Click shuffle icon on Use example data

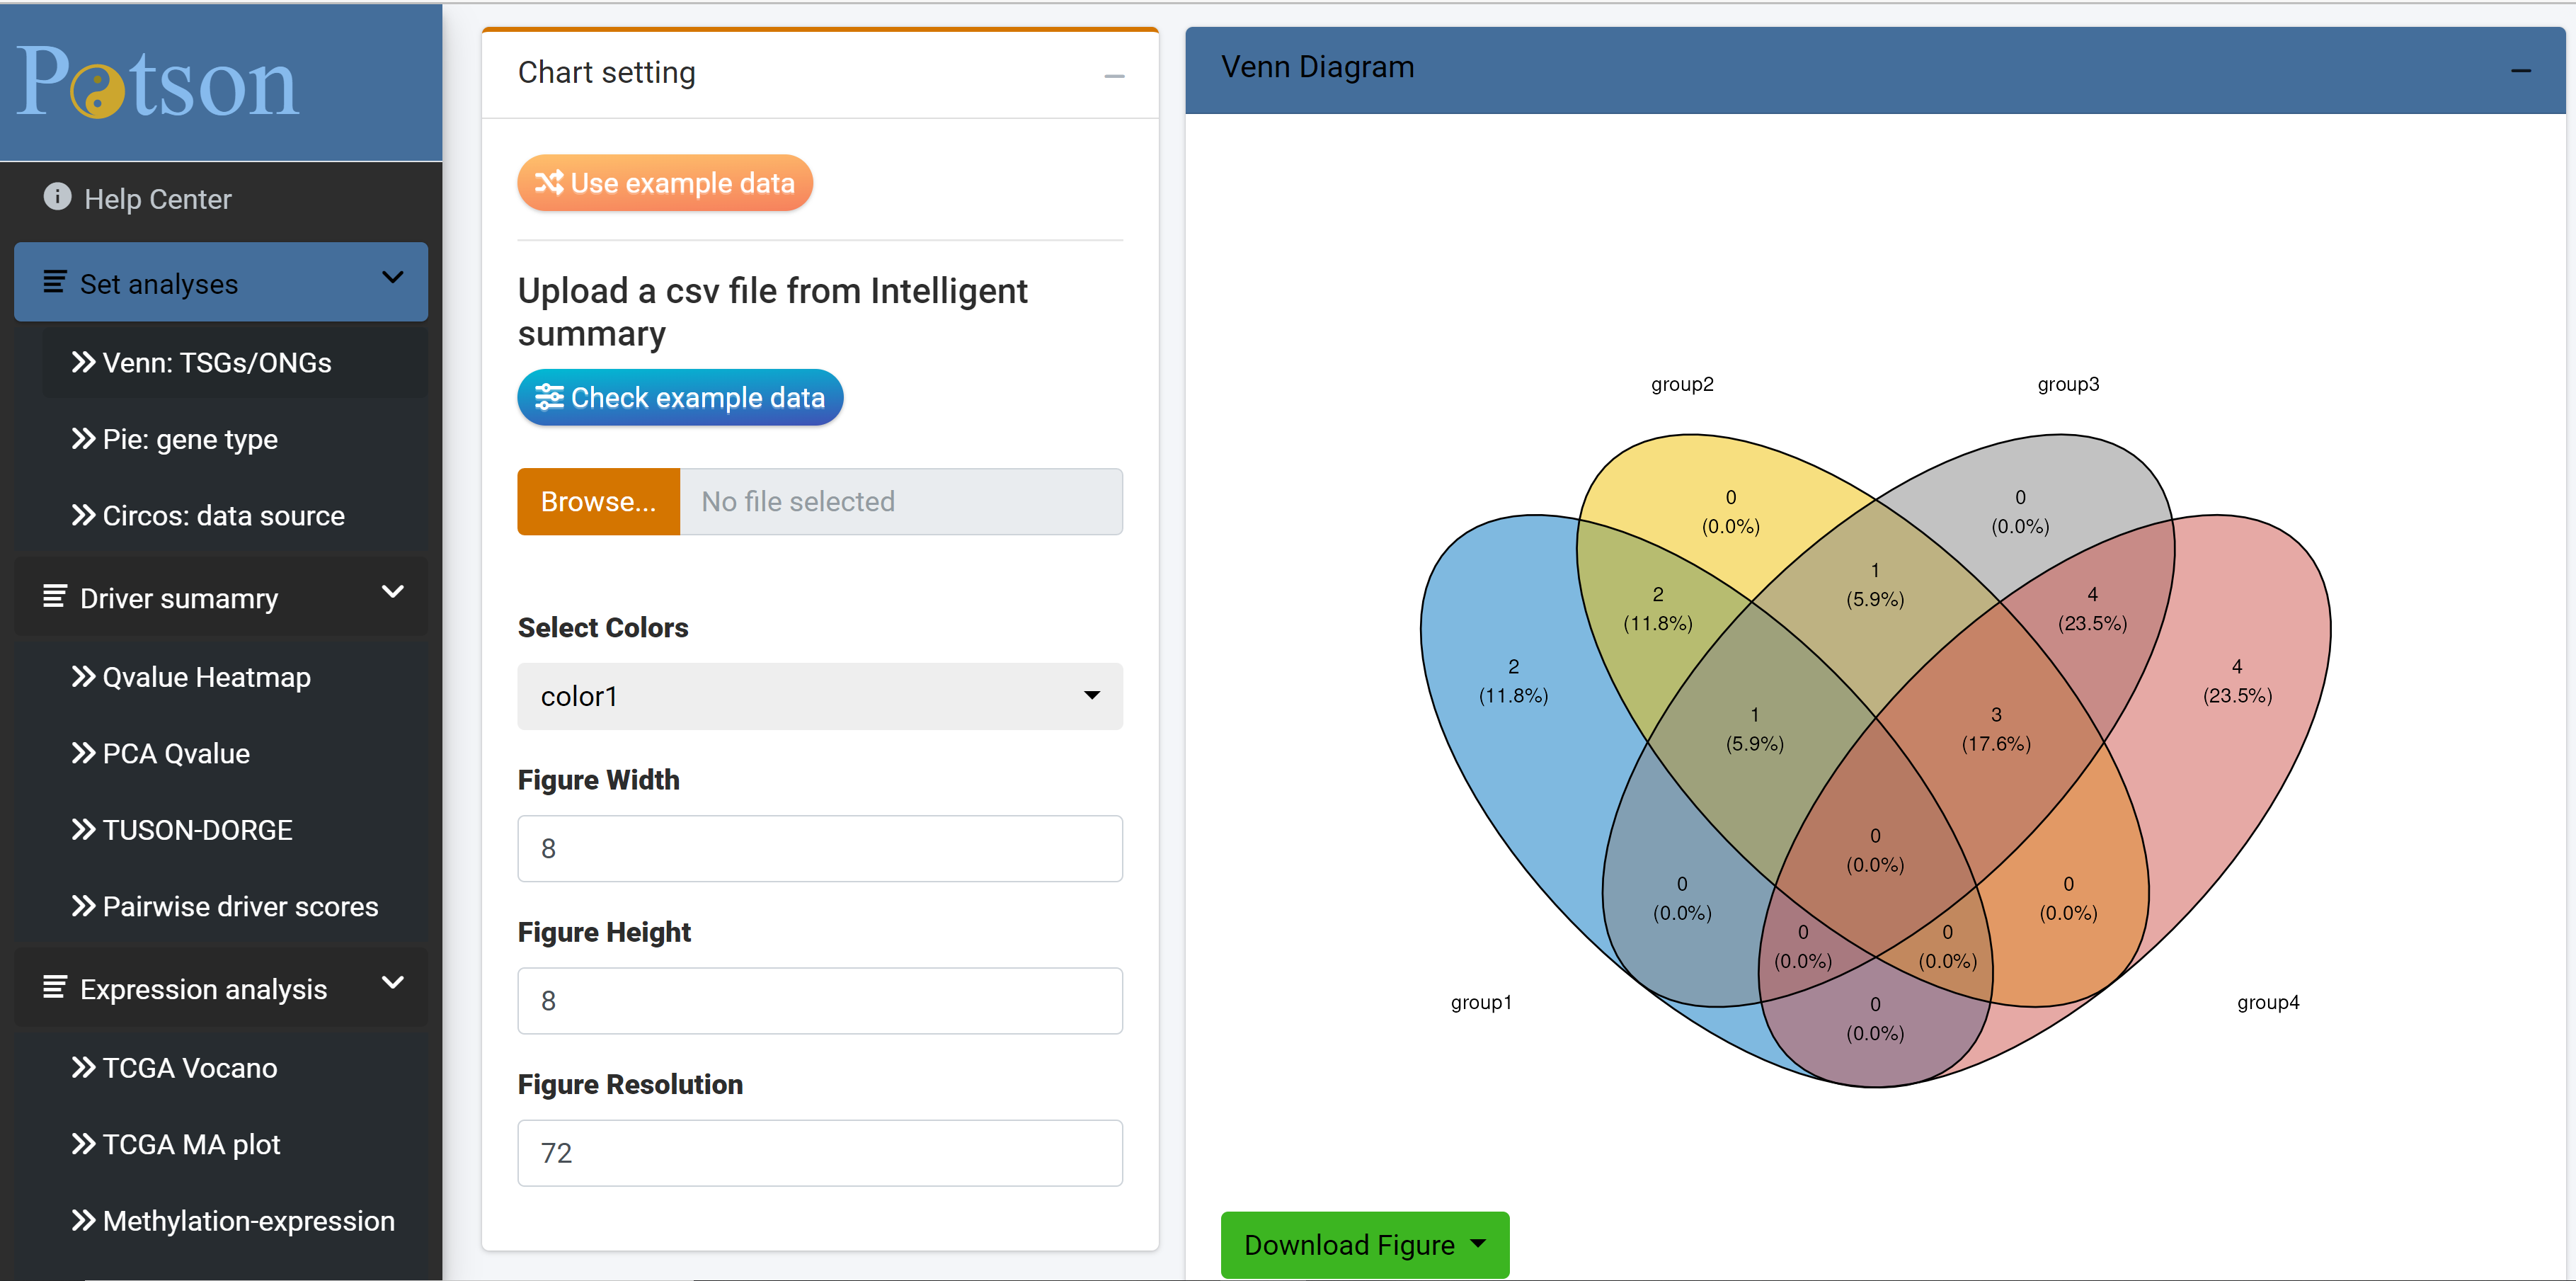[x=548, y=183]
